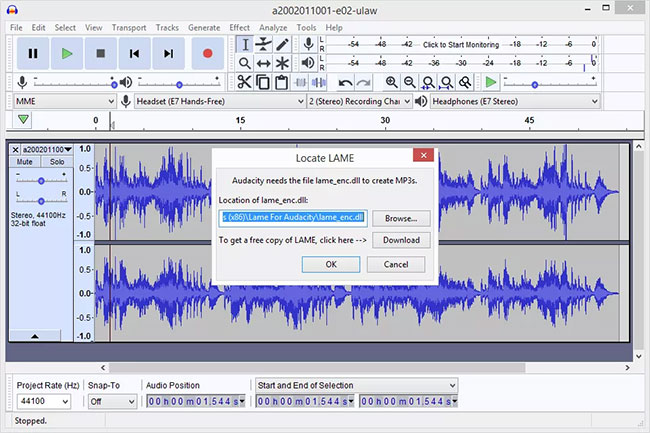The height and width of the screenshot is (433, 650).
Task: Start playback with the Play button
Action: [67, 53]
